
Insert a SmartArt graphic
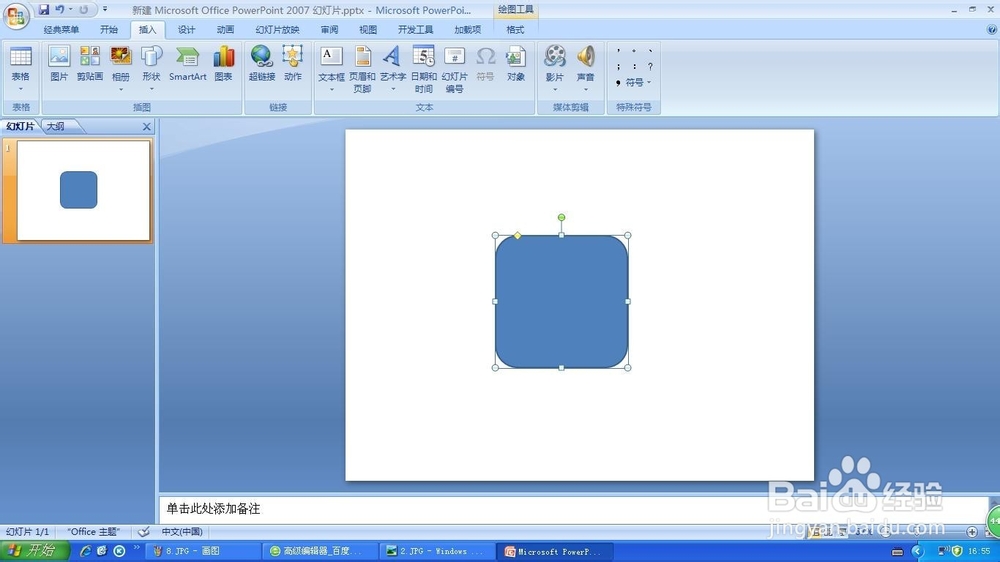188,64
